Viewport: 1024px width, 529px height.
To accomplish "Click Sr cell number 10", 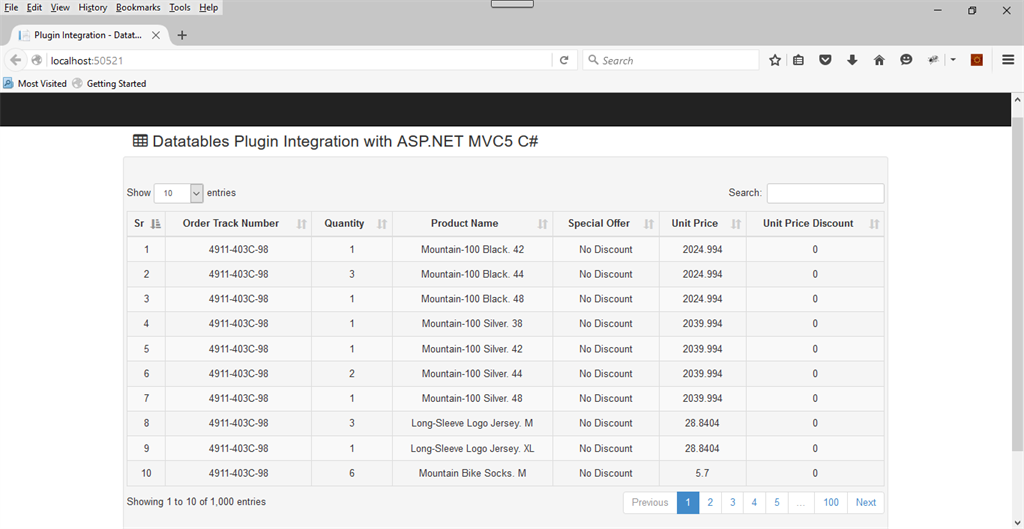I will point(146,473).
